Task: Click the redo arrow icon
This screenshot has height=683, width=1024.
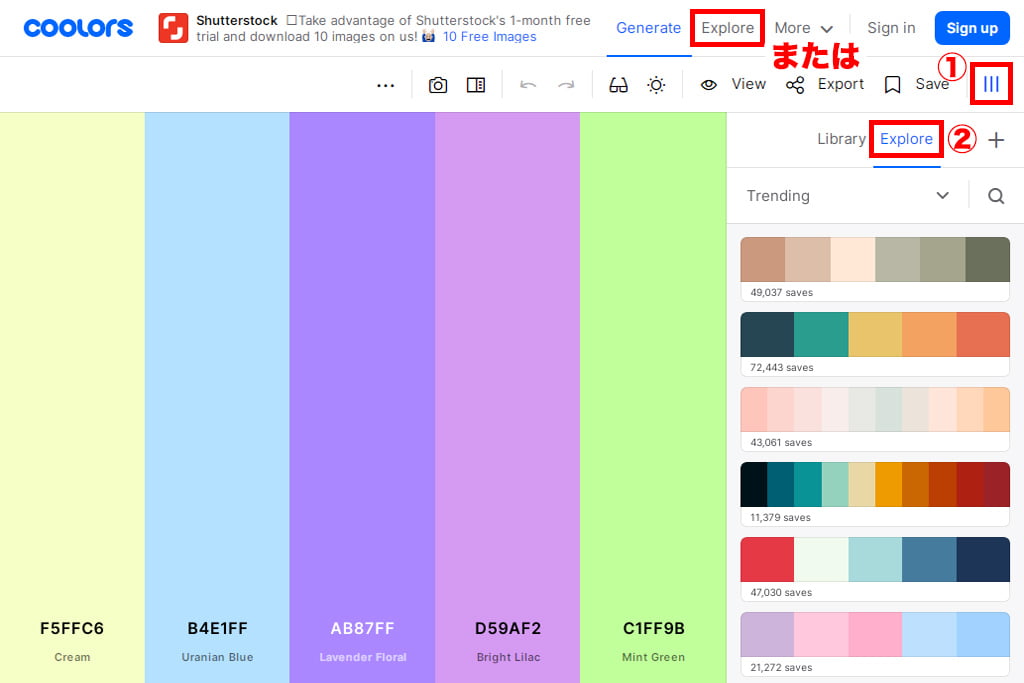Action: (566, 85)
